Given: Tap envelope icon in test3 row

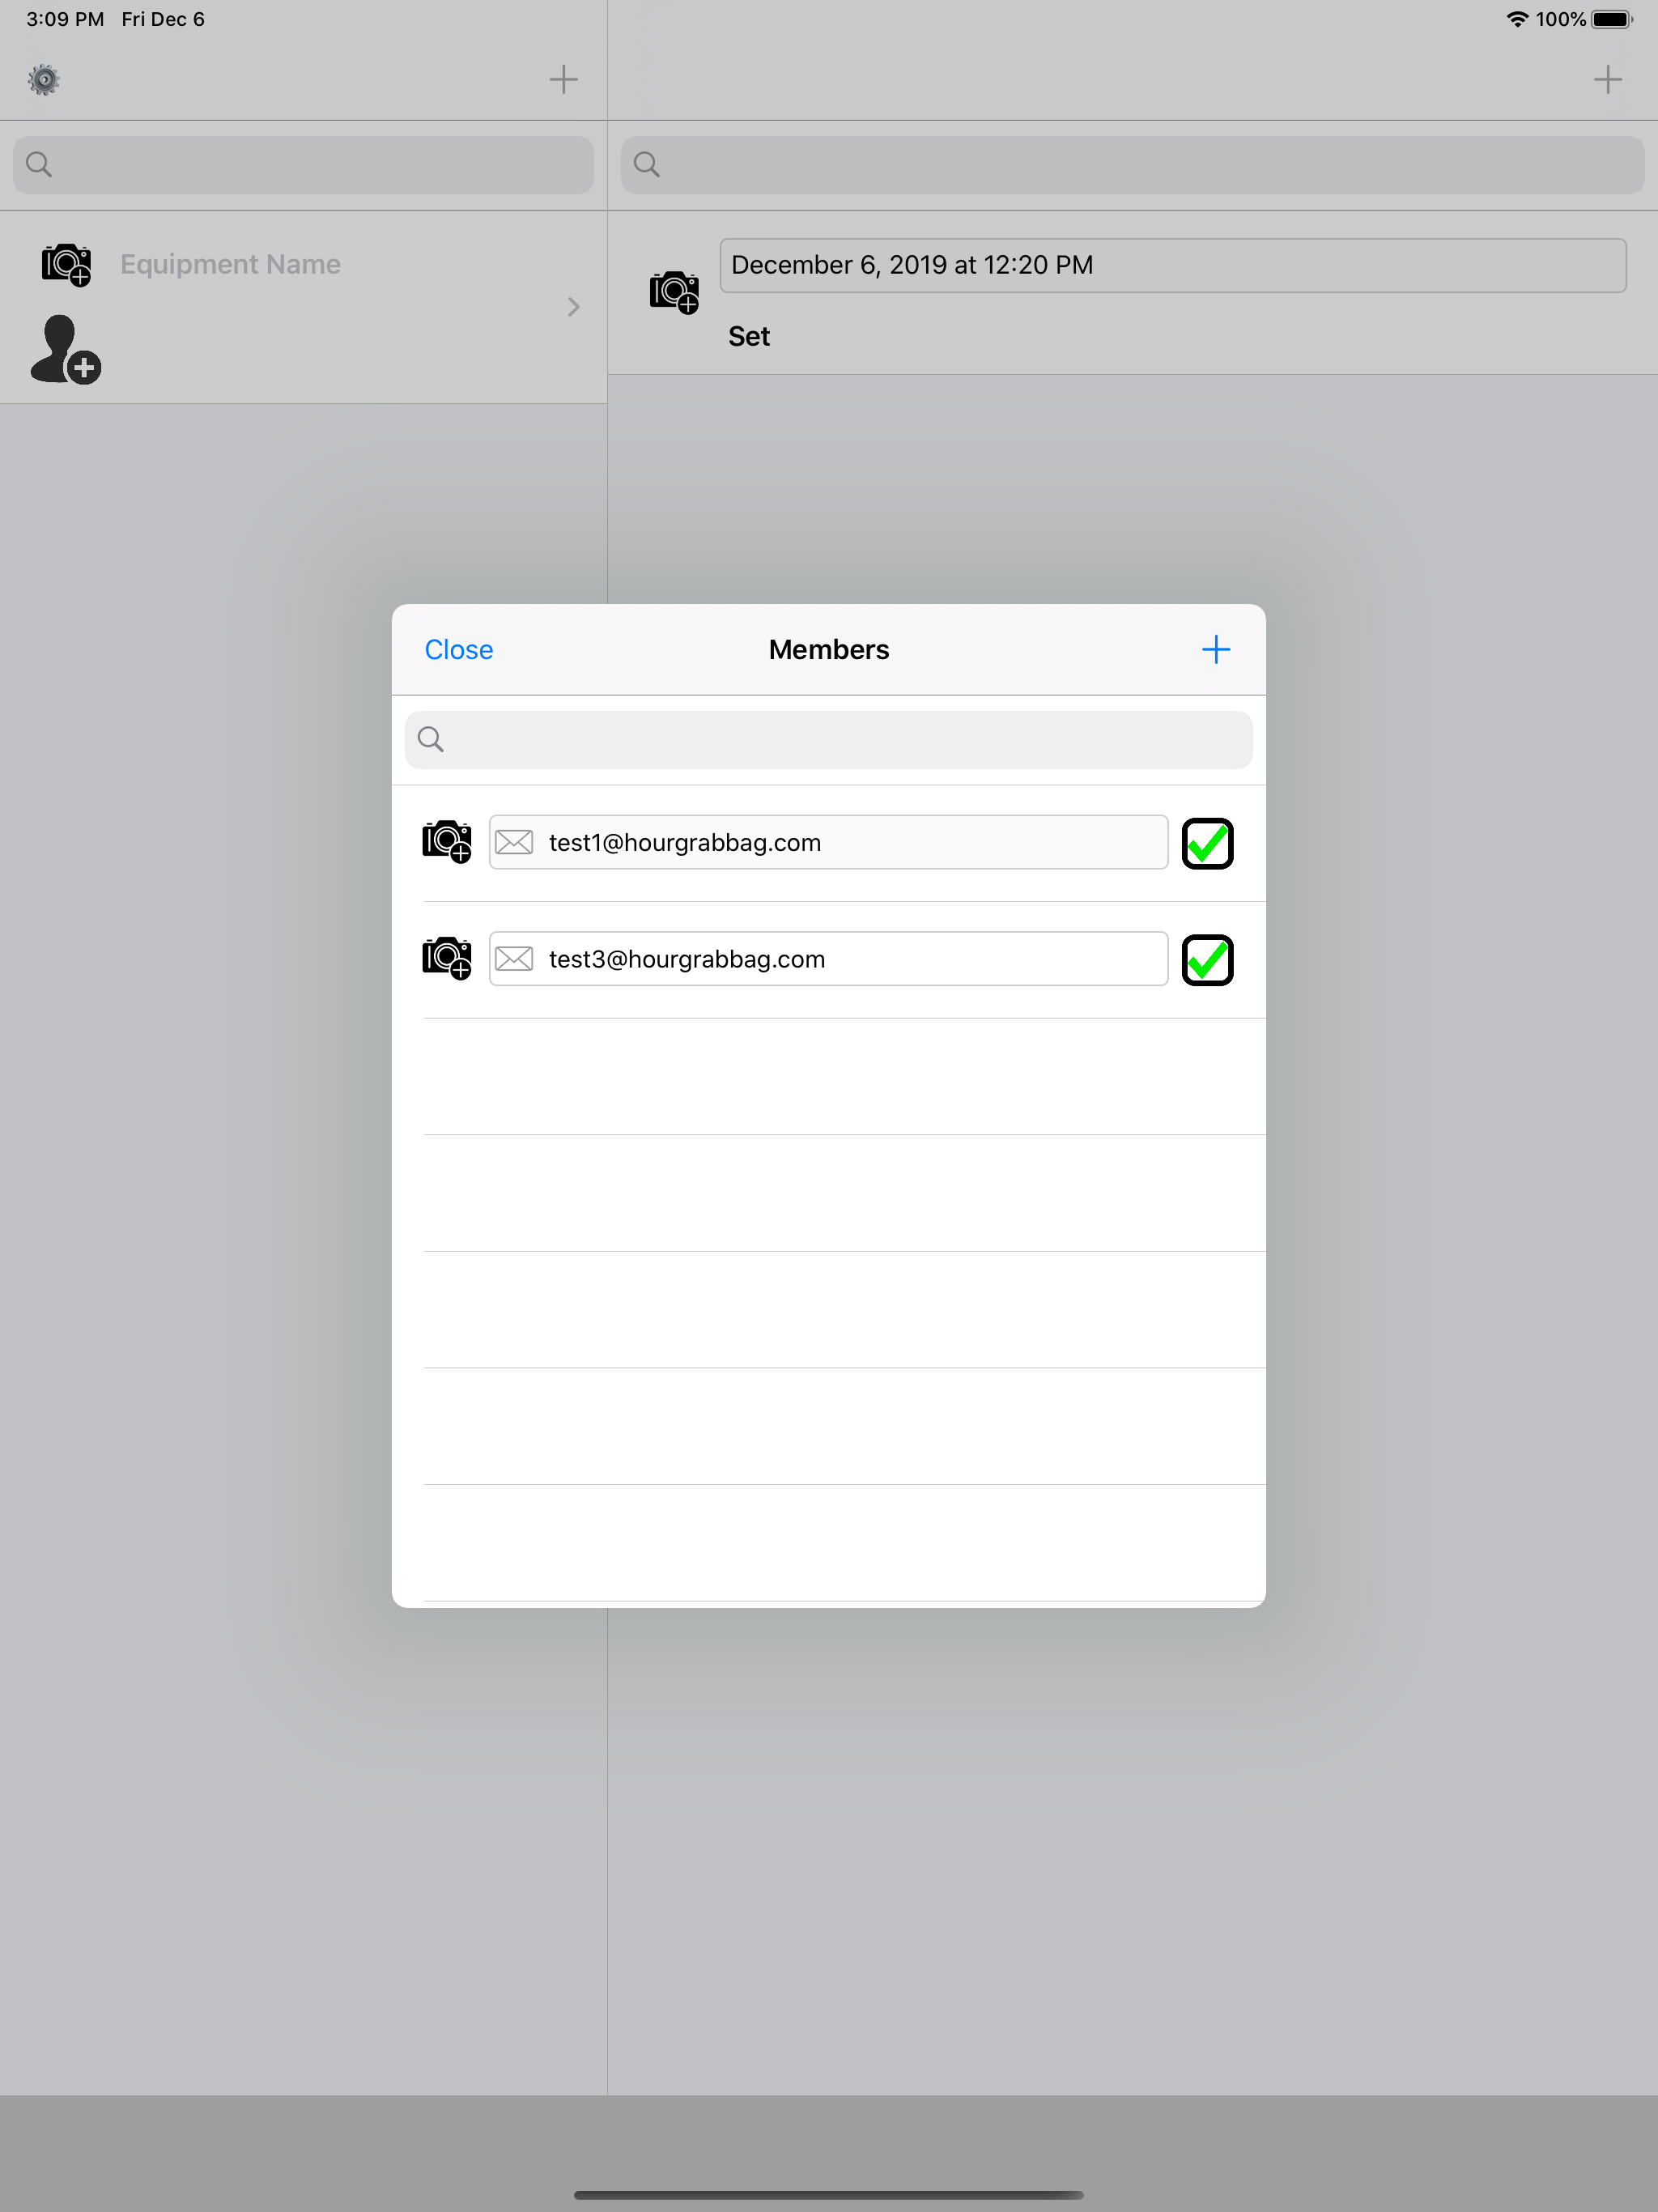Looking at the screenshot, I should coord(514,960).
